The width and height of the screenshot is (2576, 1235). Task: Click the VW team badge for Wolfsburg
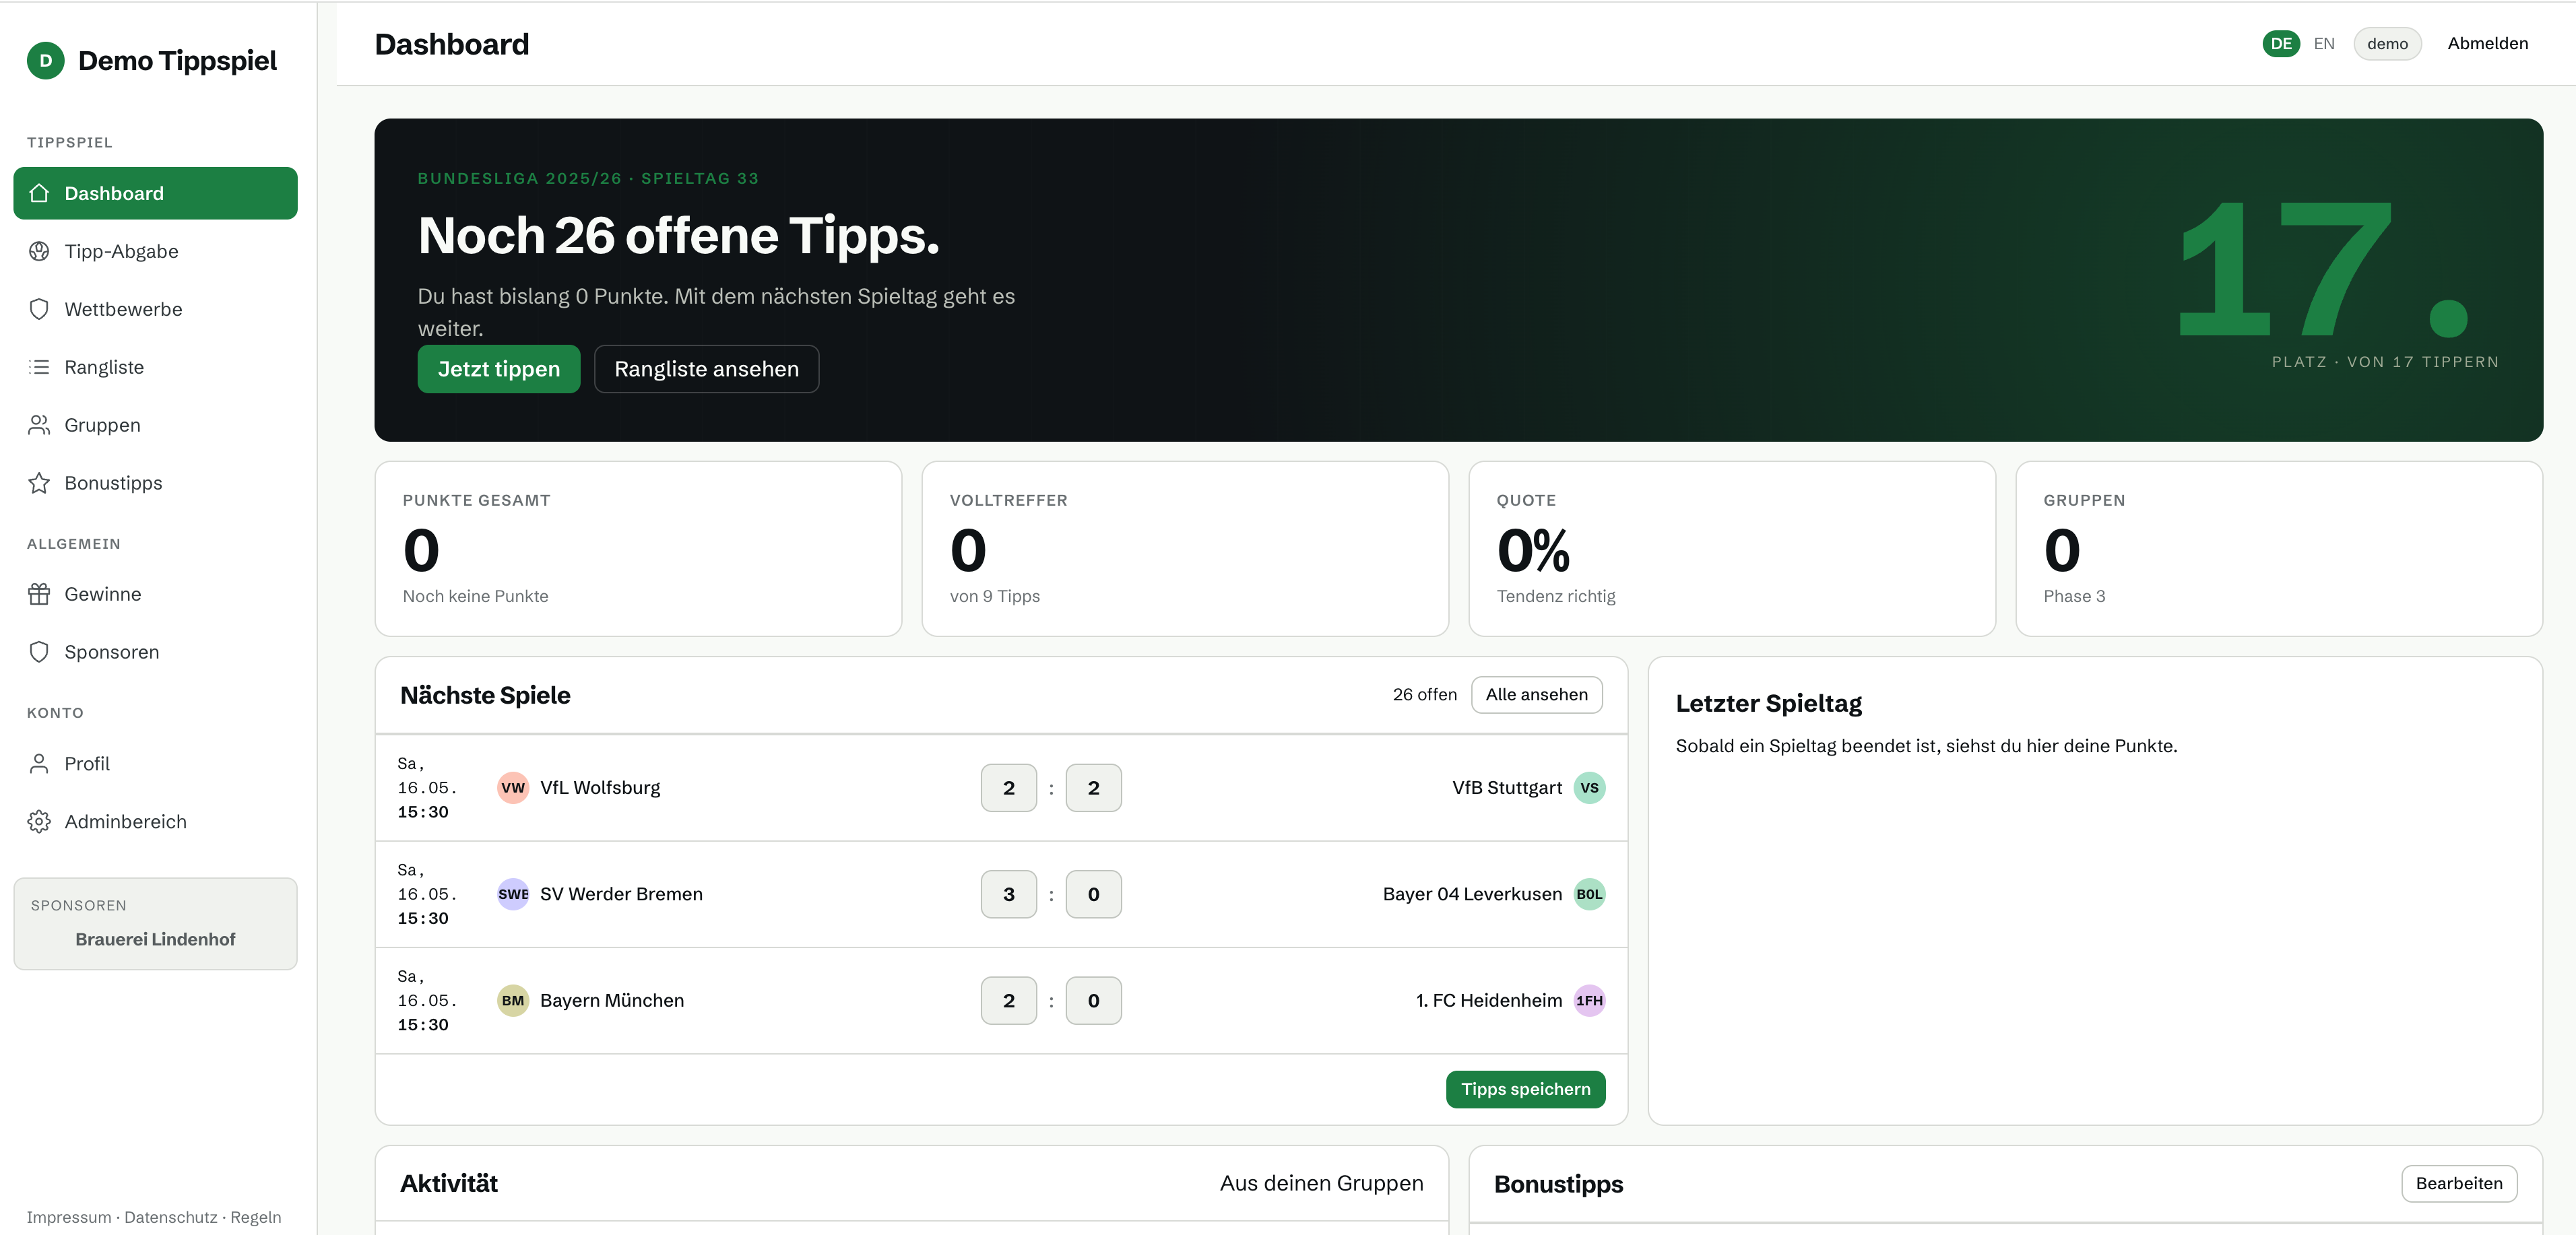(x=513, y=788)
